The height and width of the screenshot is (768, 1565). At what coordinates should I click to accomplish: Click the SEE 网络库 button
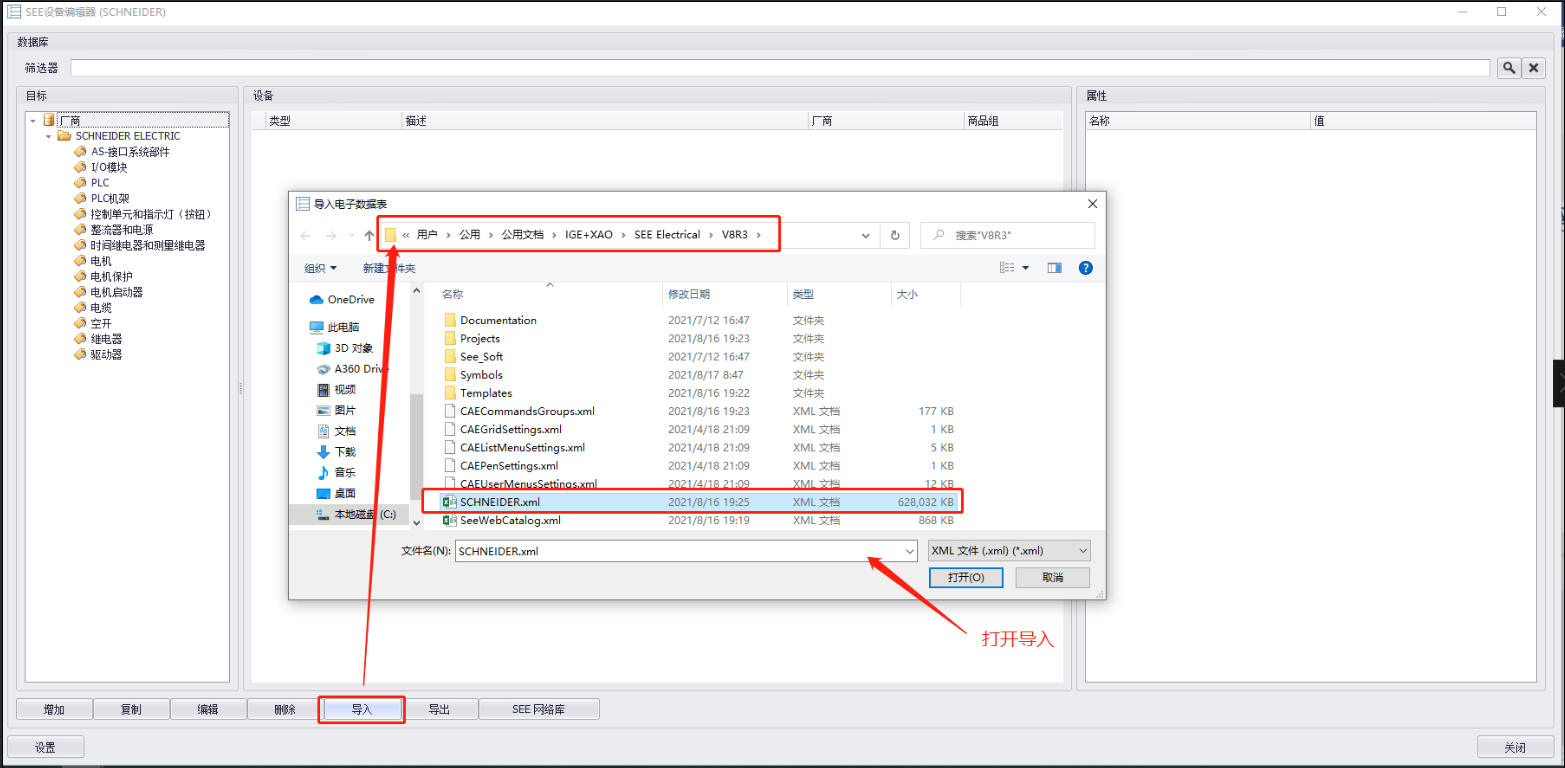tap(539, 709)
